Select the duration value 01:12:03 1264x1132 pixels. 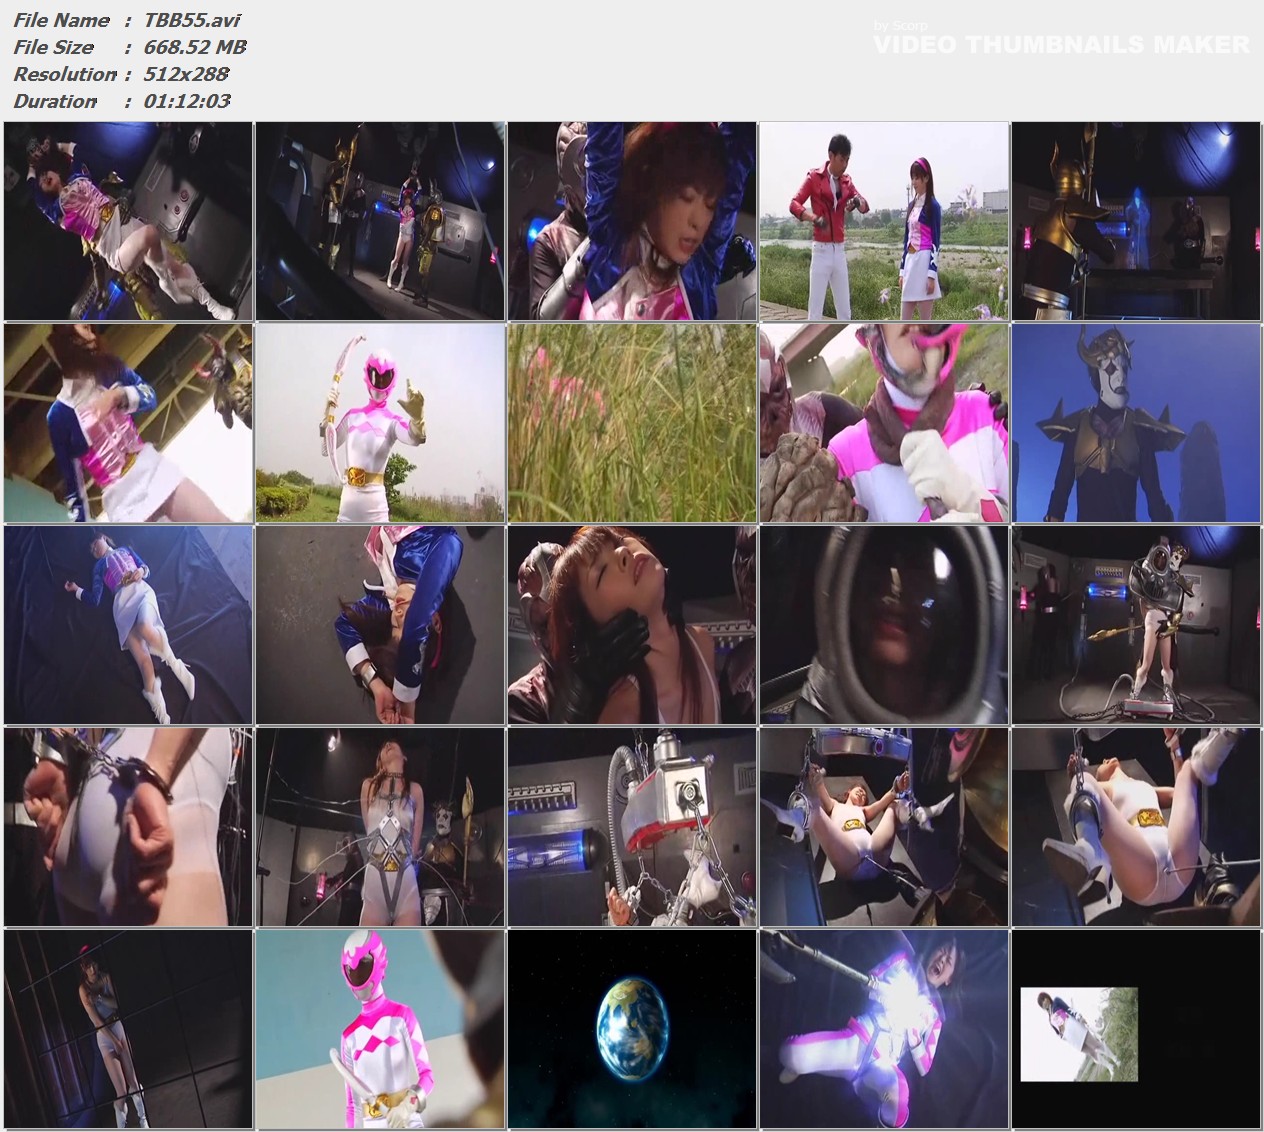[187, 101]
